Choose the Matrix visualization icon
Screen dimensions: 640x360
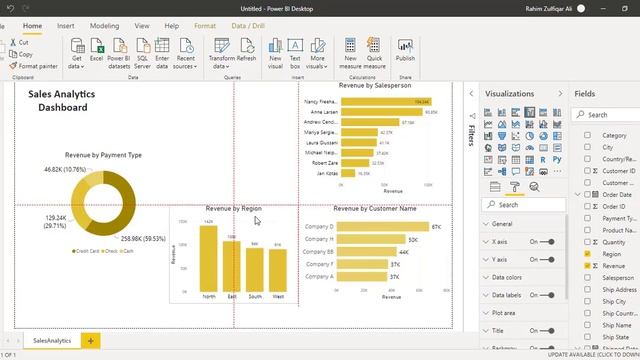tap(529, 160)
